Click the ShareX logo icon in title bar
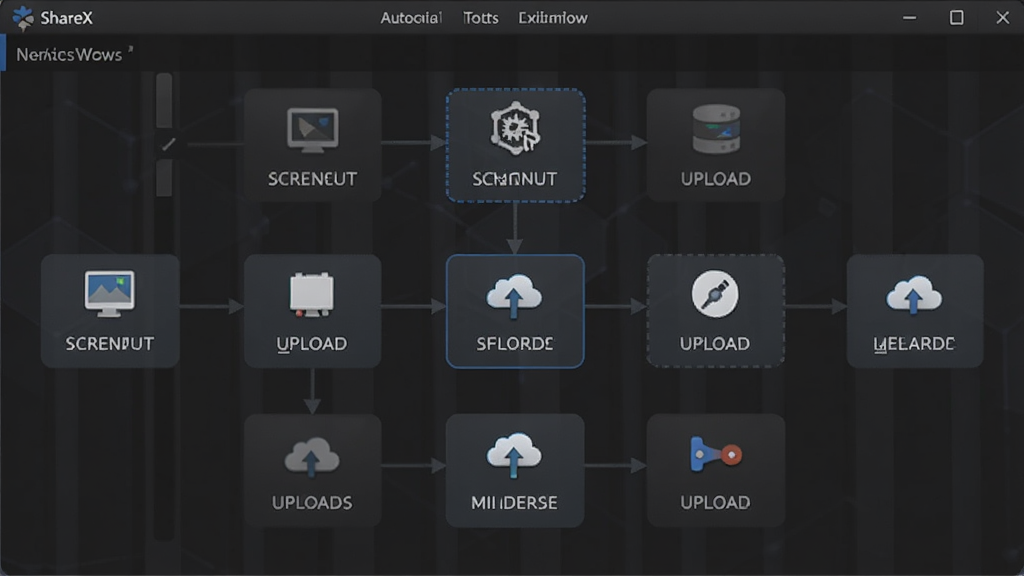1024x576 pixels. (x=23, y=18)
